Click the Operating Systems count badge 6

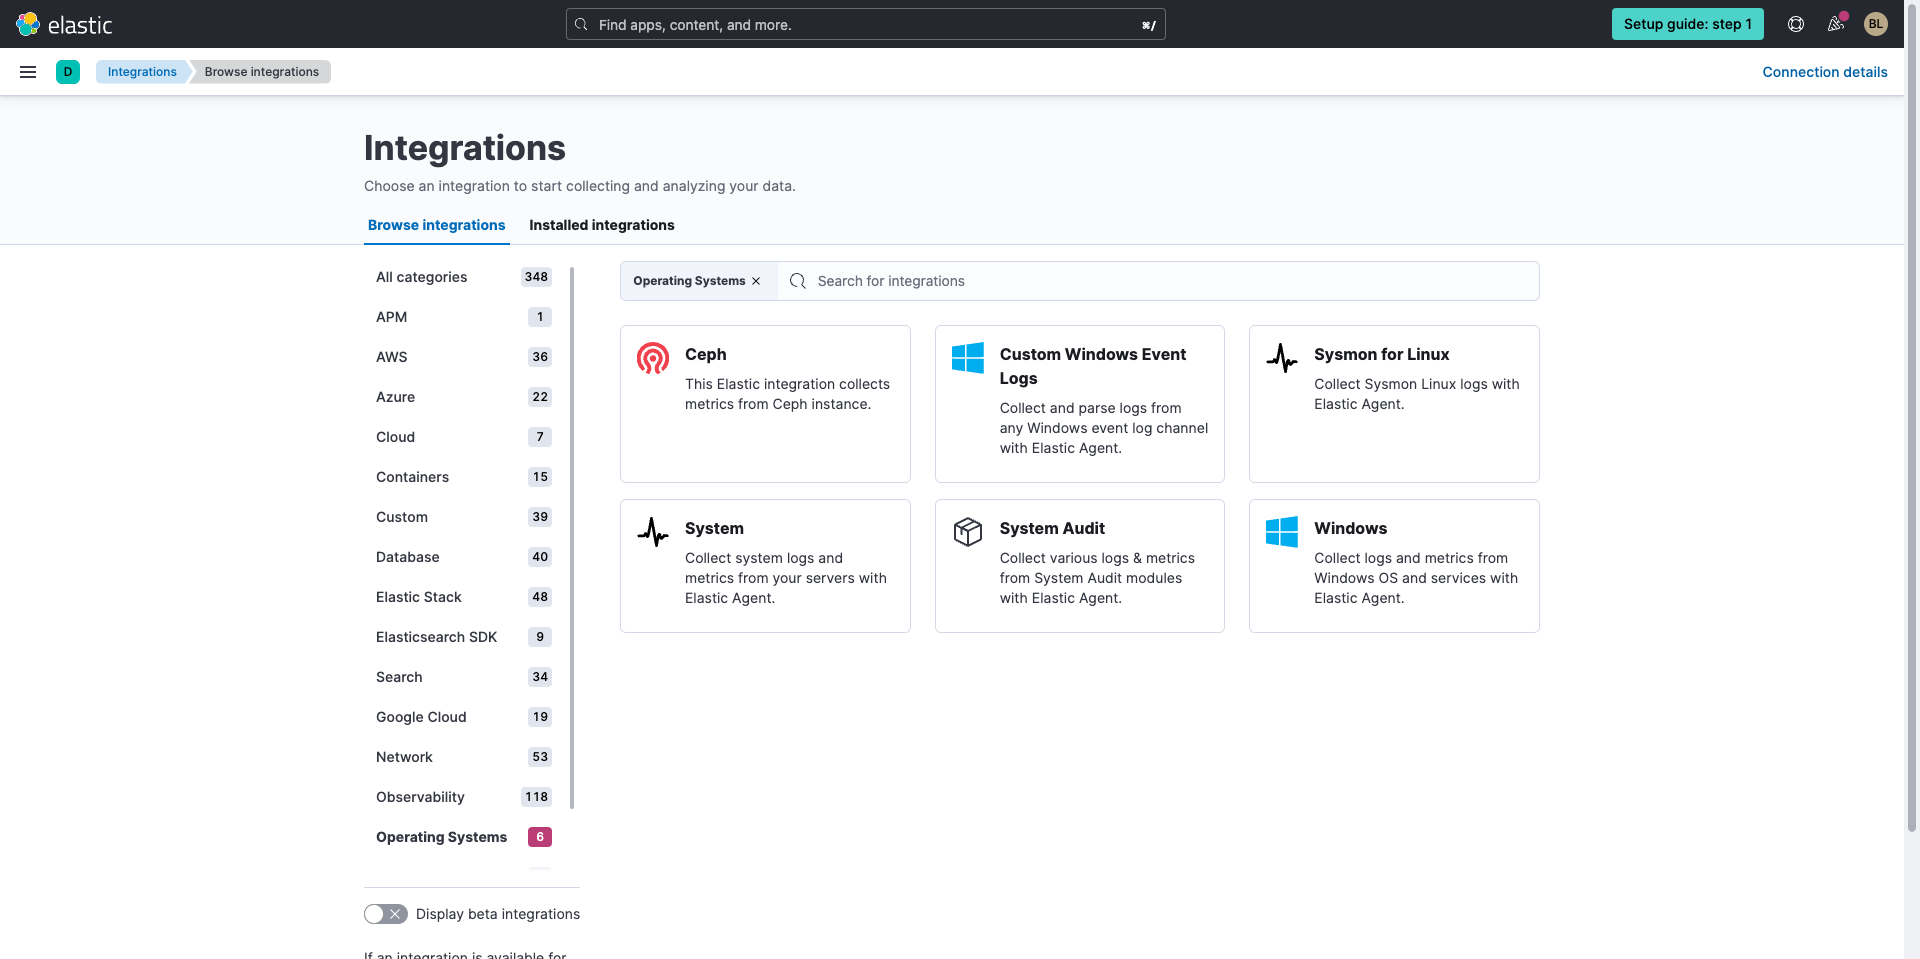[x=540, y=837]
